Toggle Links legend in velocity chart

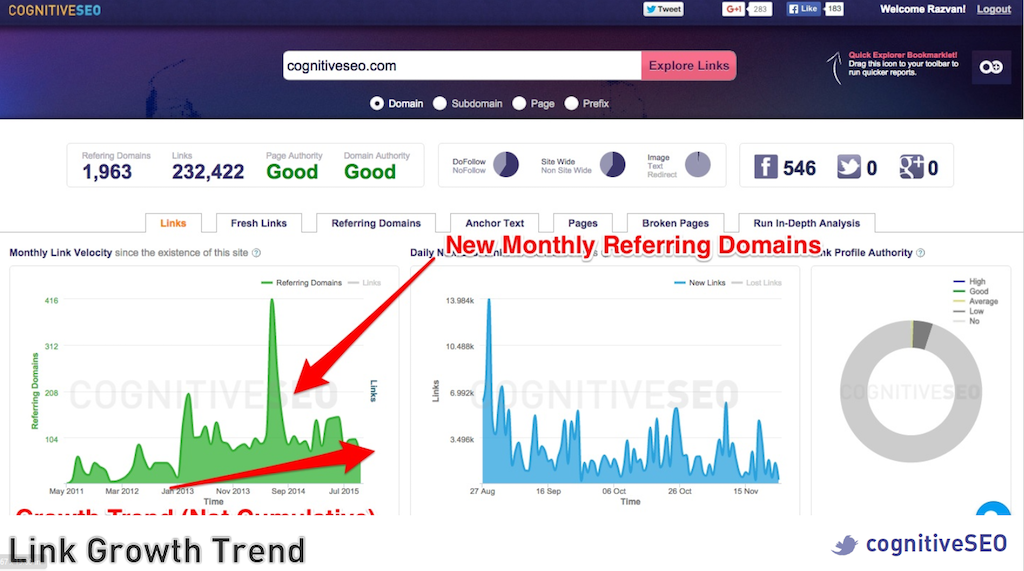tap(364, 283)
